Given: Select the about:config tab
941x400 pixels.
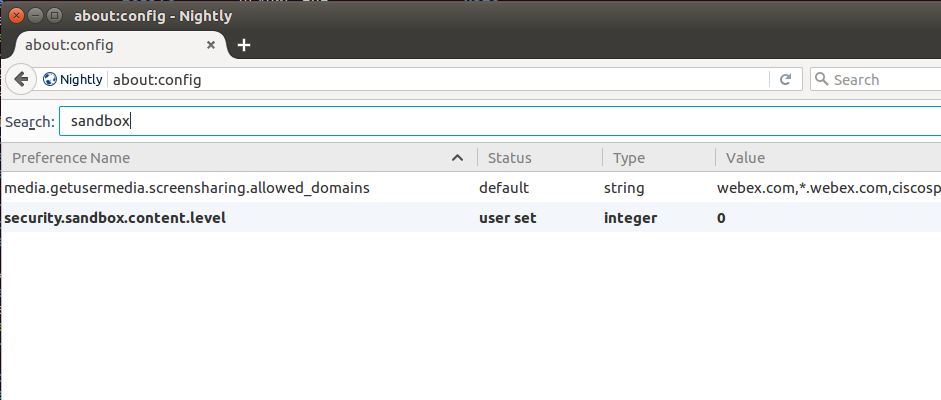Looking at the screenshot, I should tap(110, 45).
